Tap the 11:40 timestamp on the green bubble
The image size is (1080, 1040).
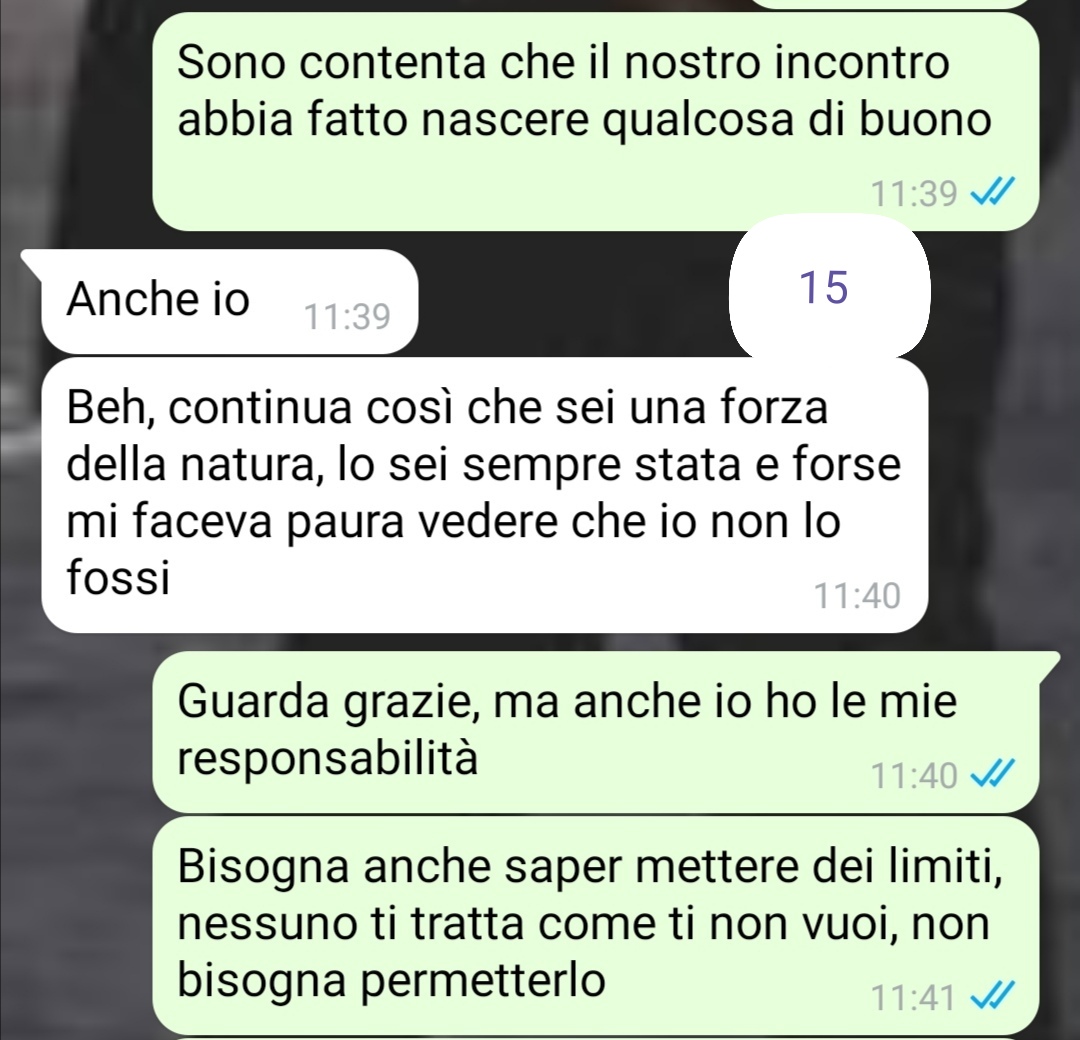click(914, 776)
